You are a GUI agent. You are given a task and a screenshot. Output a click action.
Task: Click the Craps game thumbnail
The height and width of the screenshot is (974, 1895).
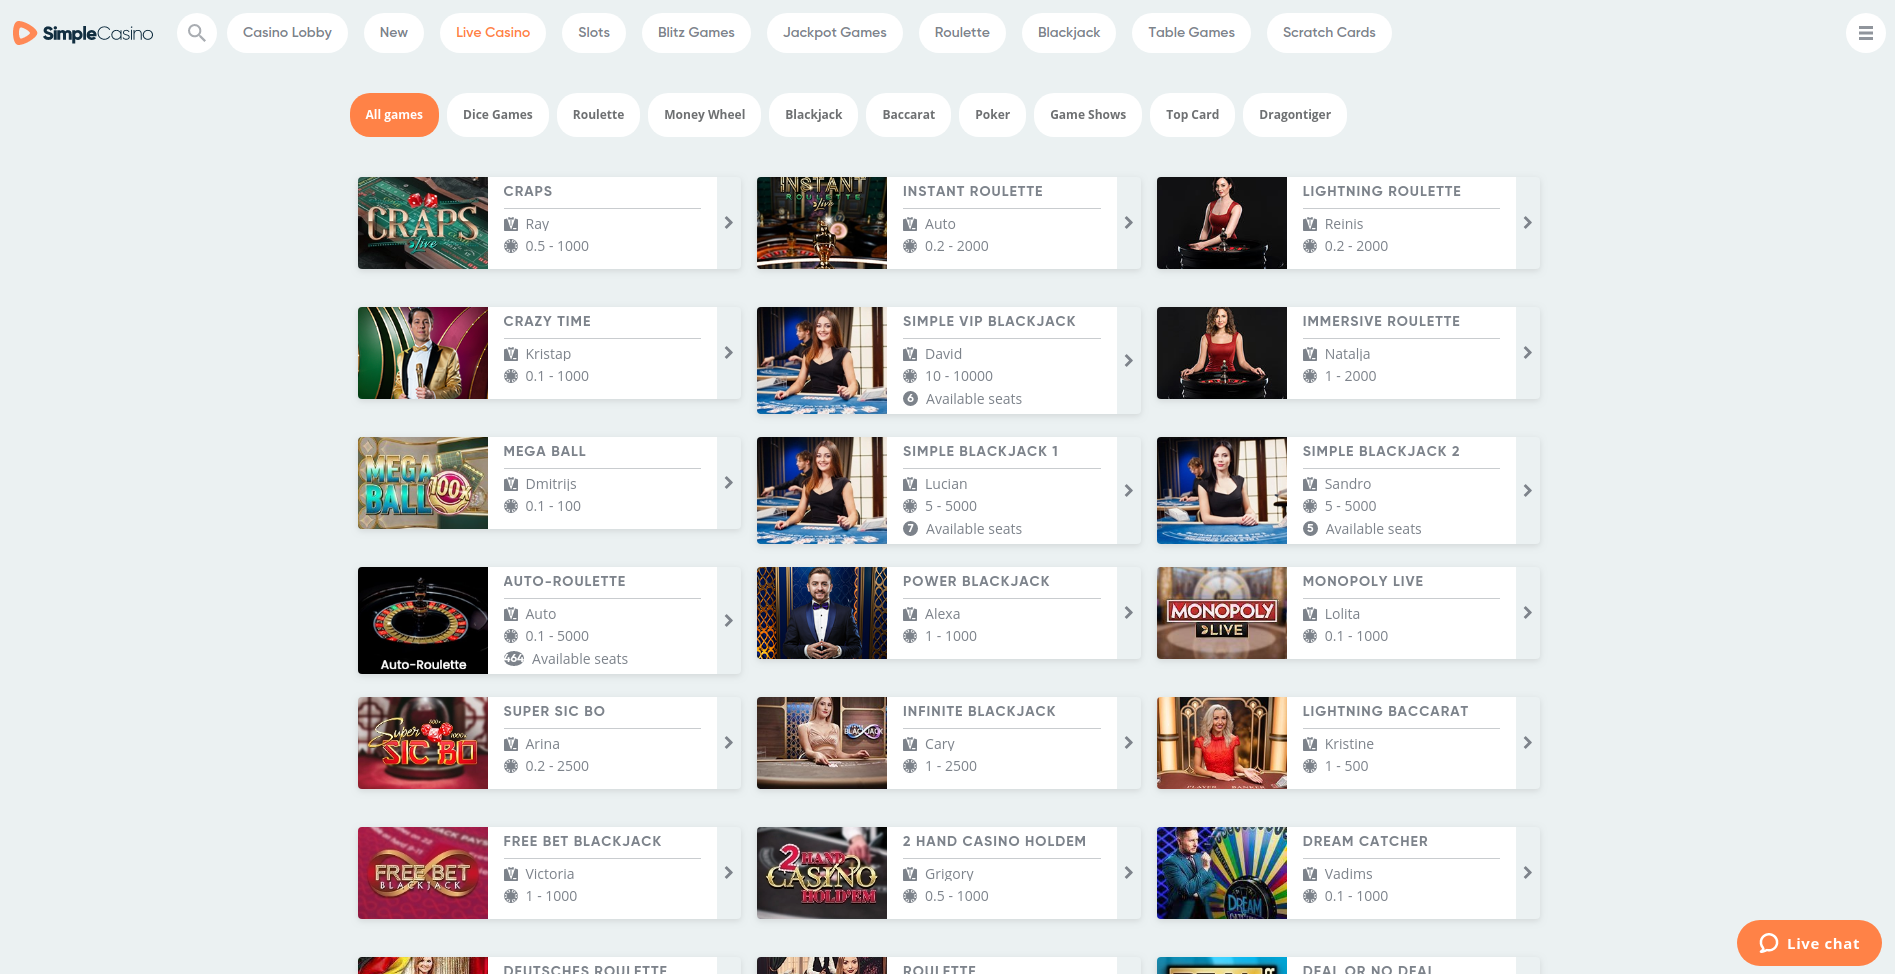[423, 223]
